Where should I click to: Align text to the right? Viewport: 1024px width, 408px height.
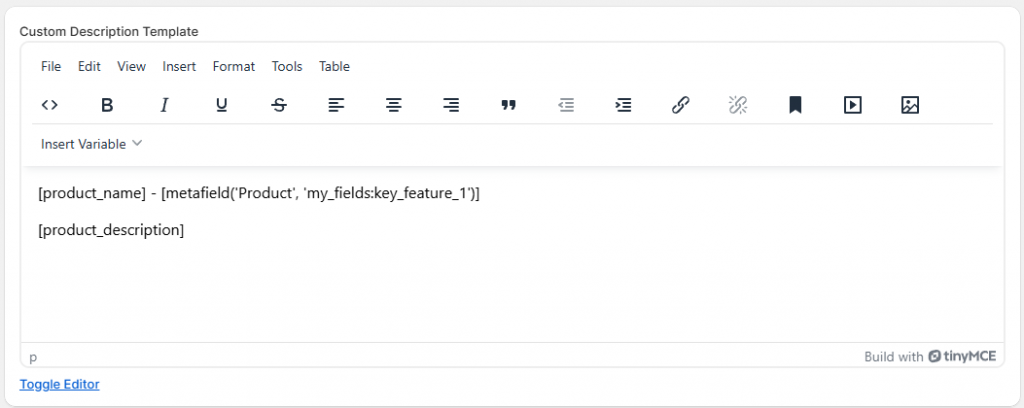(x=451, y=104)
